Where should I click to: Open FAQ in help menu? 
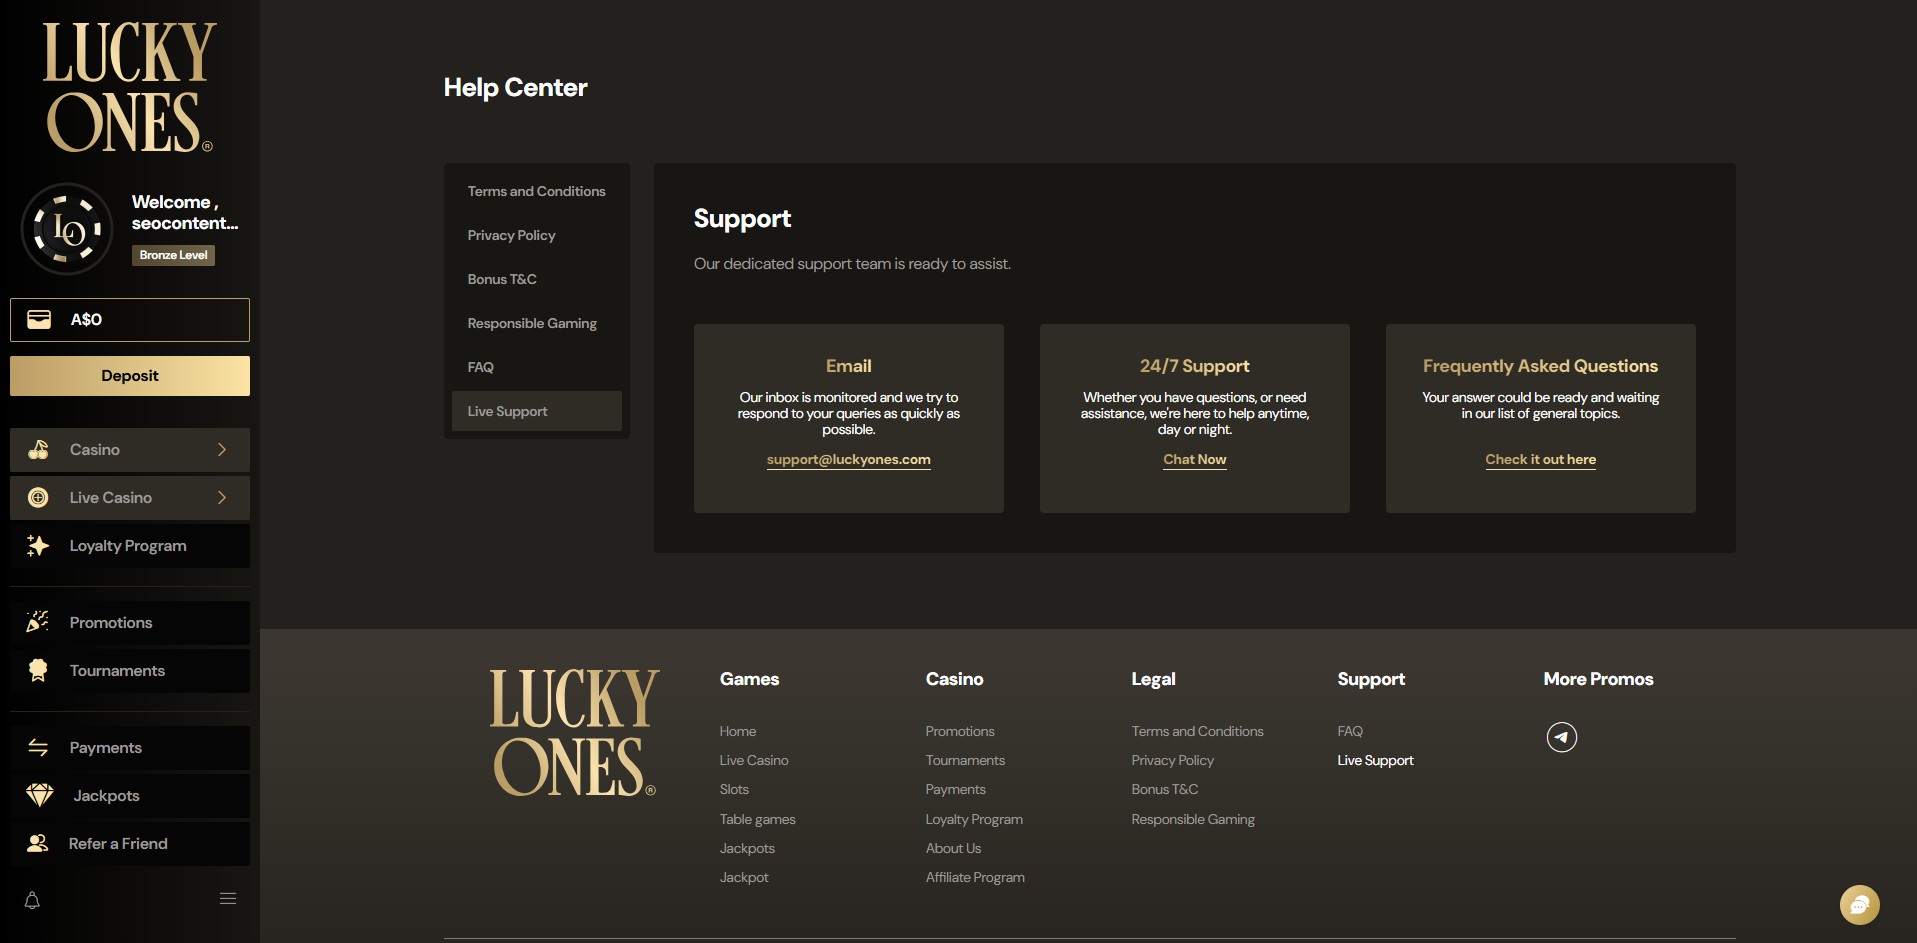tap(536, 367)
